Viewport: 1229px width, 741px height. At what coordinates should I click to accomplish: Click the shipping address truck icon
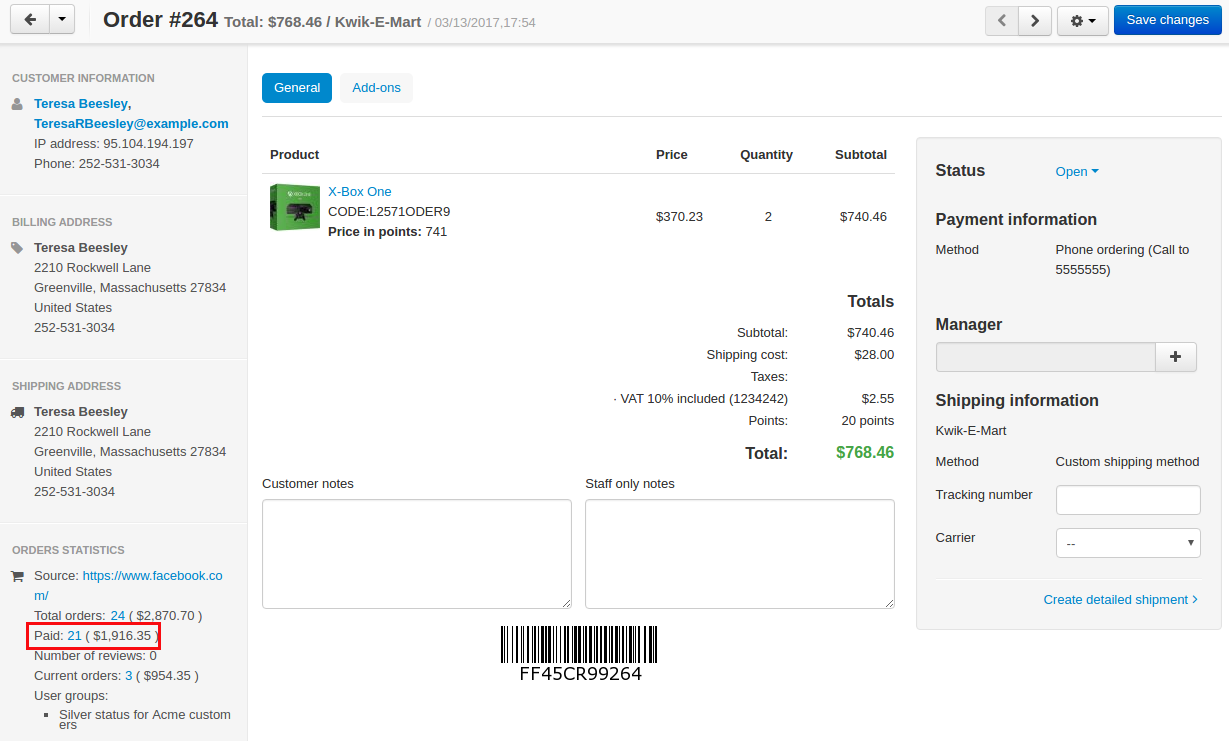18,412
